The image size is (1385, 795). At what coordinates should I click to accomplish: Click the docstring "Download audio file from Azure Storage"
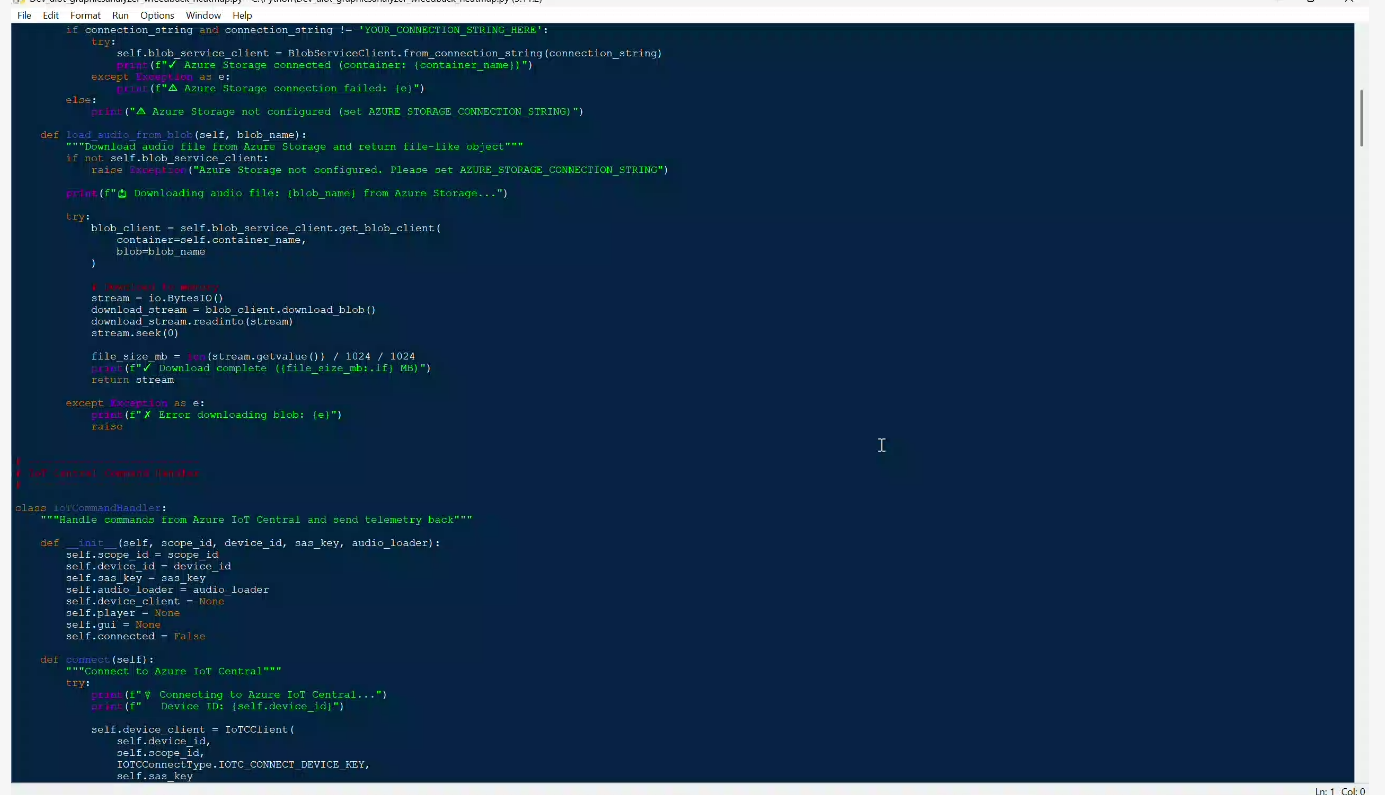coord(294,147)
